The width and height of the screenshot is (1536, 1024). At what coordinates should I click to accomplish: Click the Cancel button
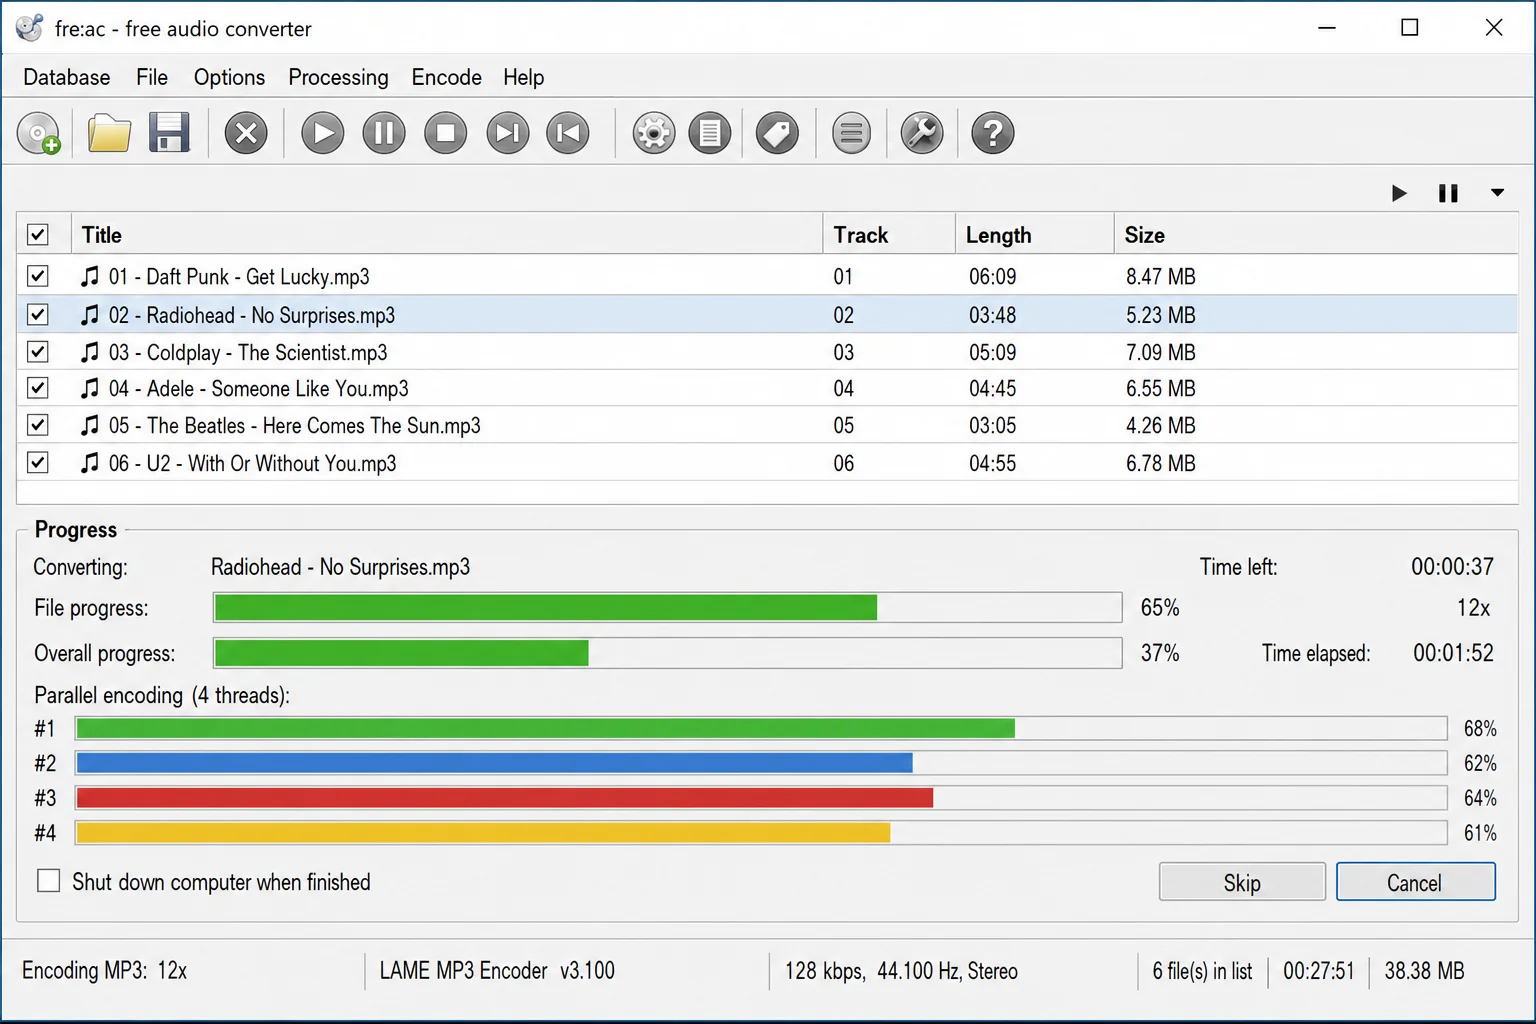click(1415, 882)
